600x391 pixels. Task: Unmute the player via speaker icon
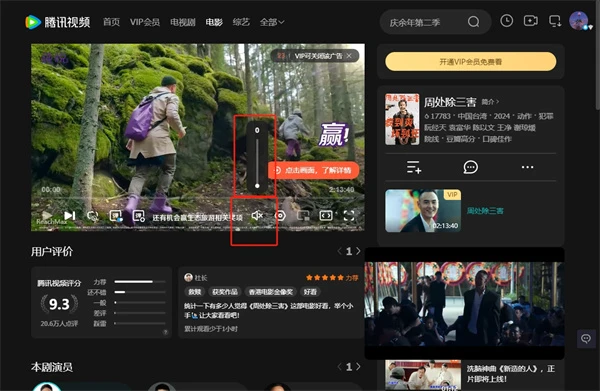pyautogui.click(x=257, y=216)
